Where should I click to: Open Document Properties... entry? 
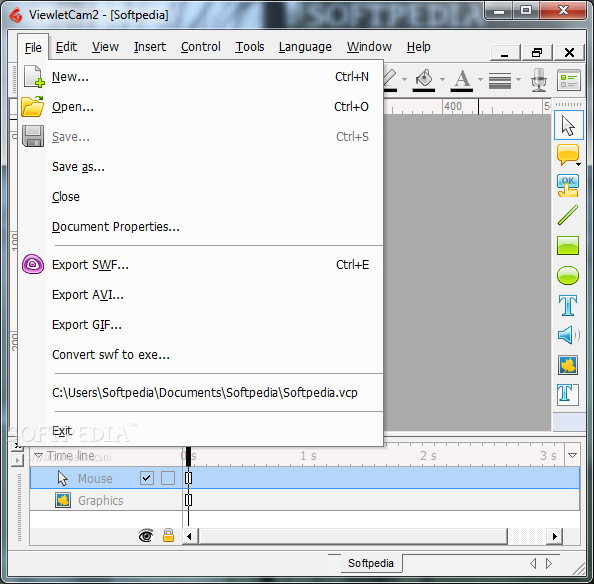[x=200, y=226]
